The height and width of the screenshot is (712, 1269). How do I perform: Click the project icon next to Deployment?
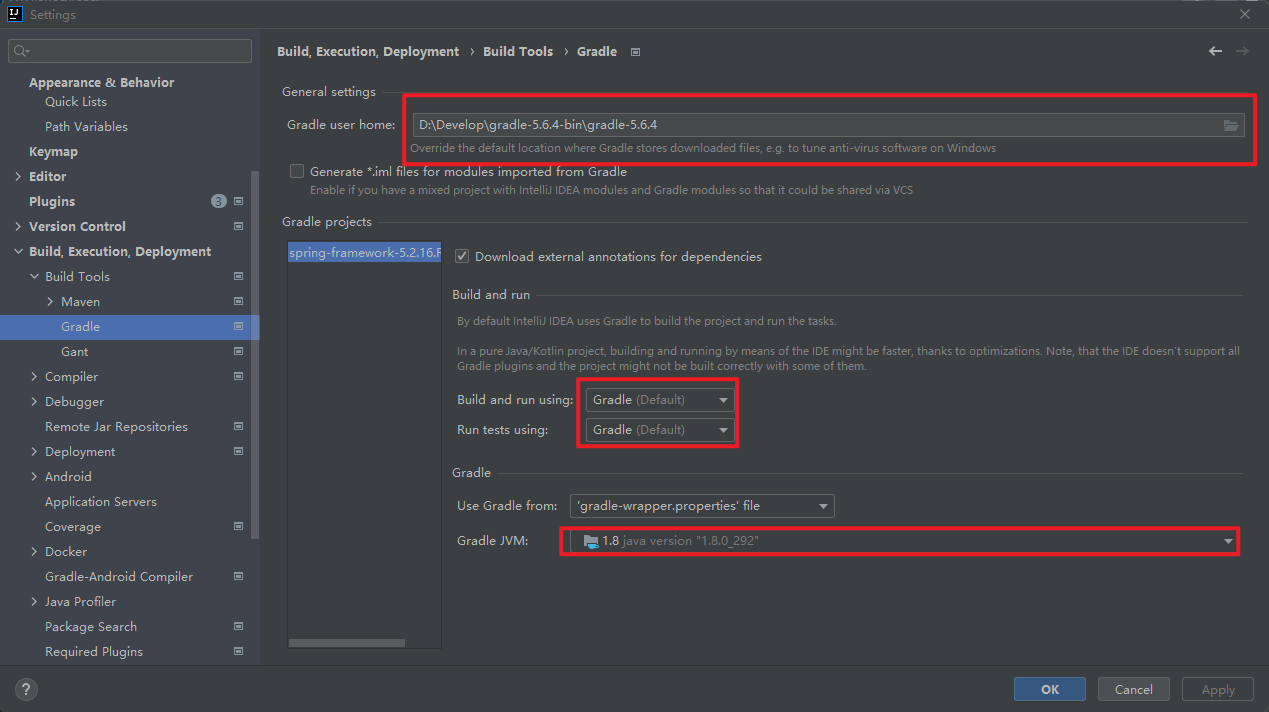pyautogui.click(x=238, y=451)
